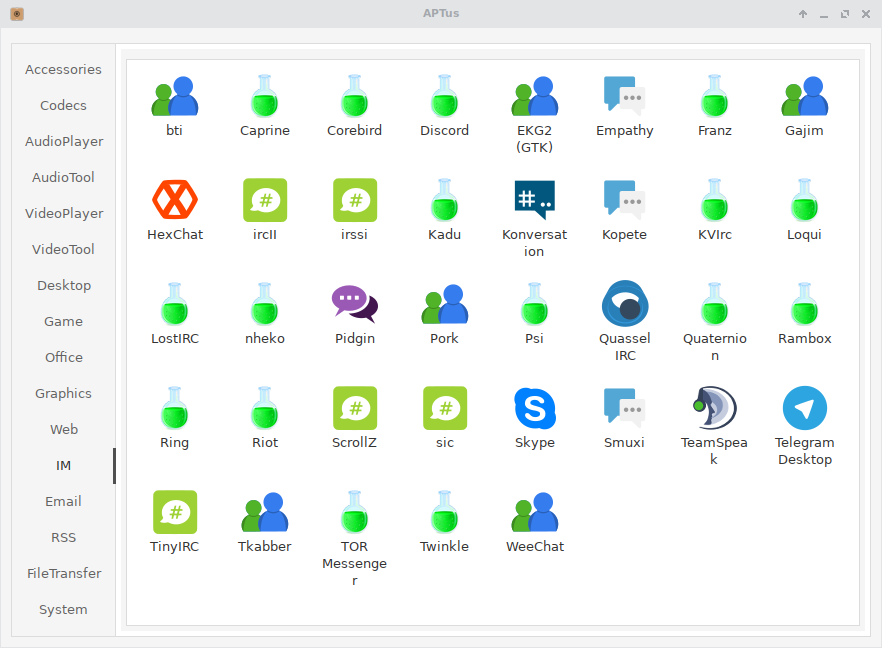Switch to the Office category
882x648 pixels.
point(63,357)
